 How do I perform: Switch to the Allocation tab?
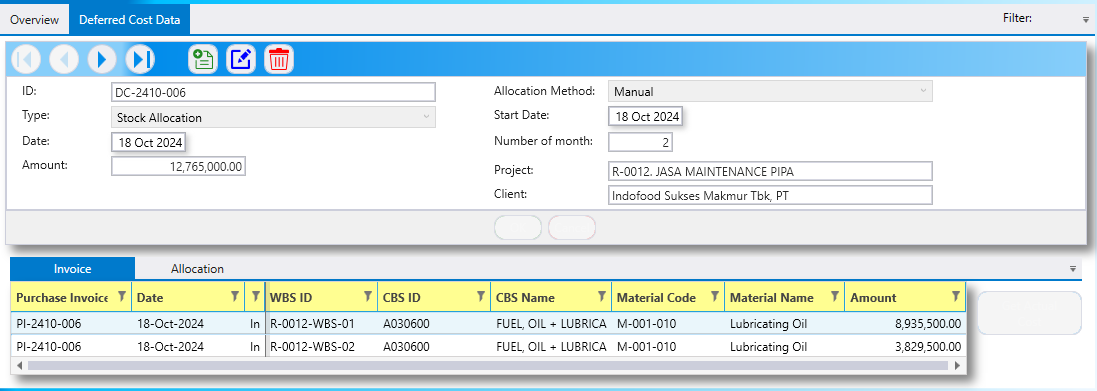coord(197,269)
